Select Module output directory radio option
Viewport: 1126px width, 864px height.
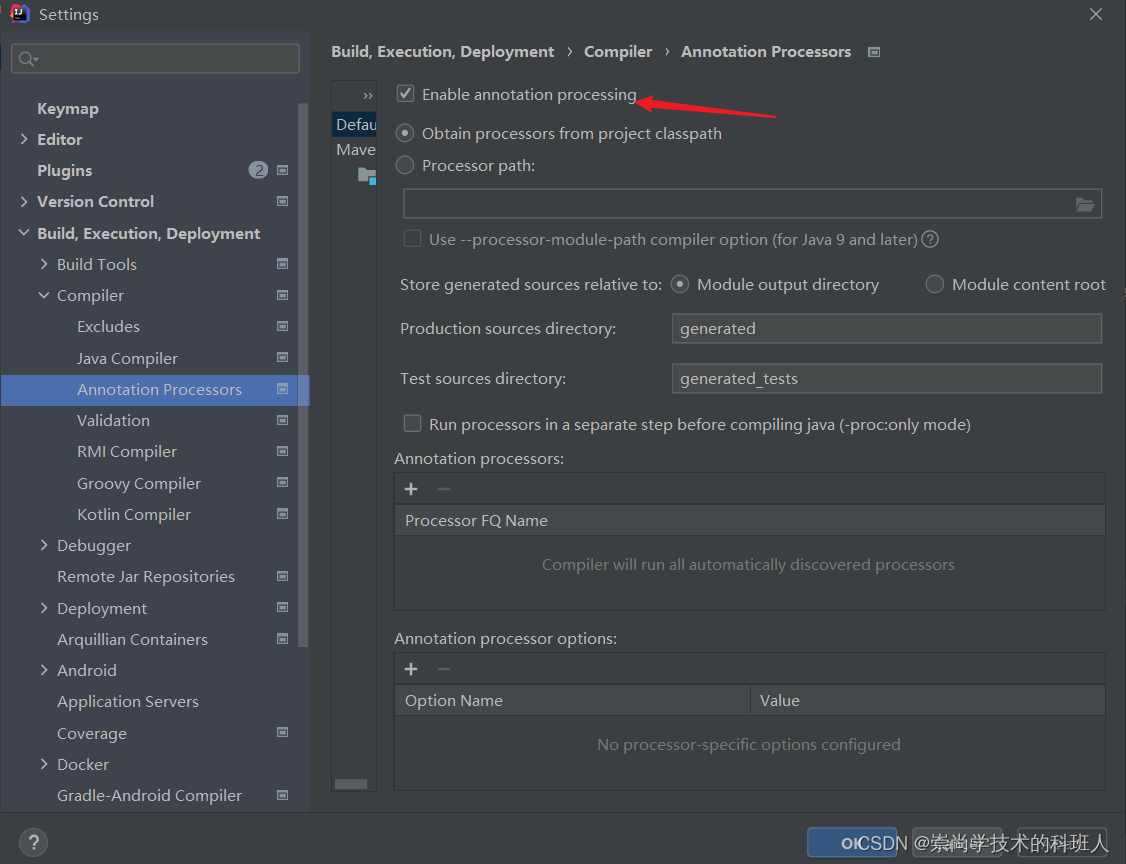pyautogui.click(x=679, y=284)
